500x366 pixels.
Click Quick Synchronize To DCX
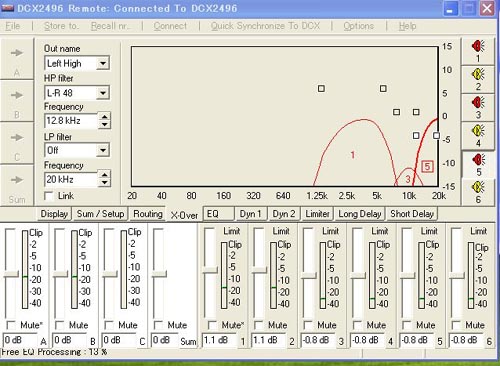pyautogui.click(x=265, y=26)
